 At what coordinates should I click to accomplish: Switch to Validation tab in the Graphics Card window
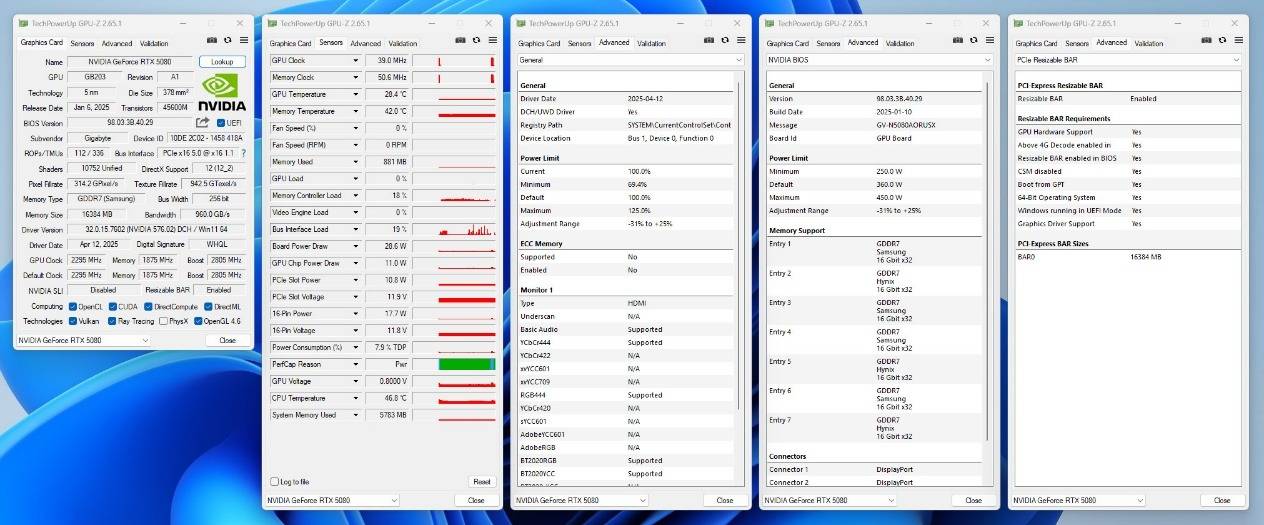click(154, 43)
